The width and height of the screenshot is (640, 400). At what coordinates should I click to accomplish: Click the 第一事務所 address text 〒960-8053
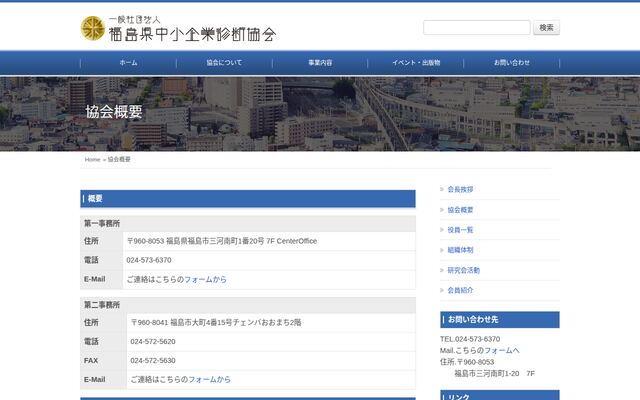coord(222,241)
